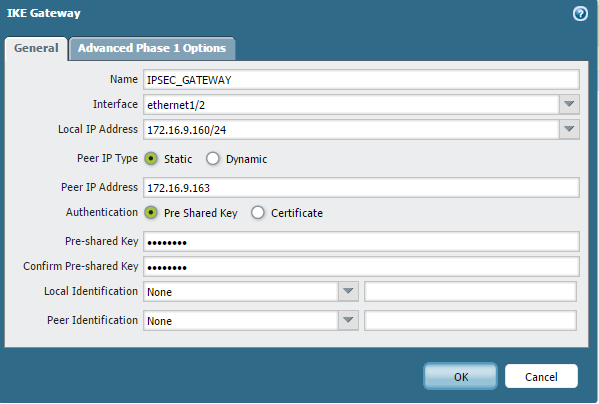Select Static peer IP type
This screenshot has width=599, height=404.
[x=151, y=158]
